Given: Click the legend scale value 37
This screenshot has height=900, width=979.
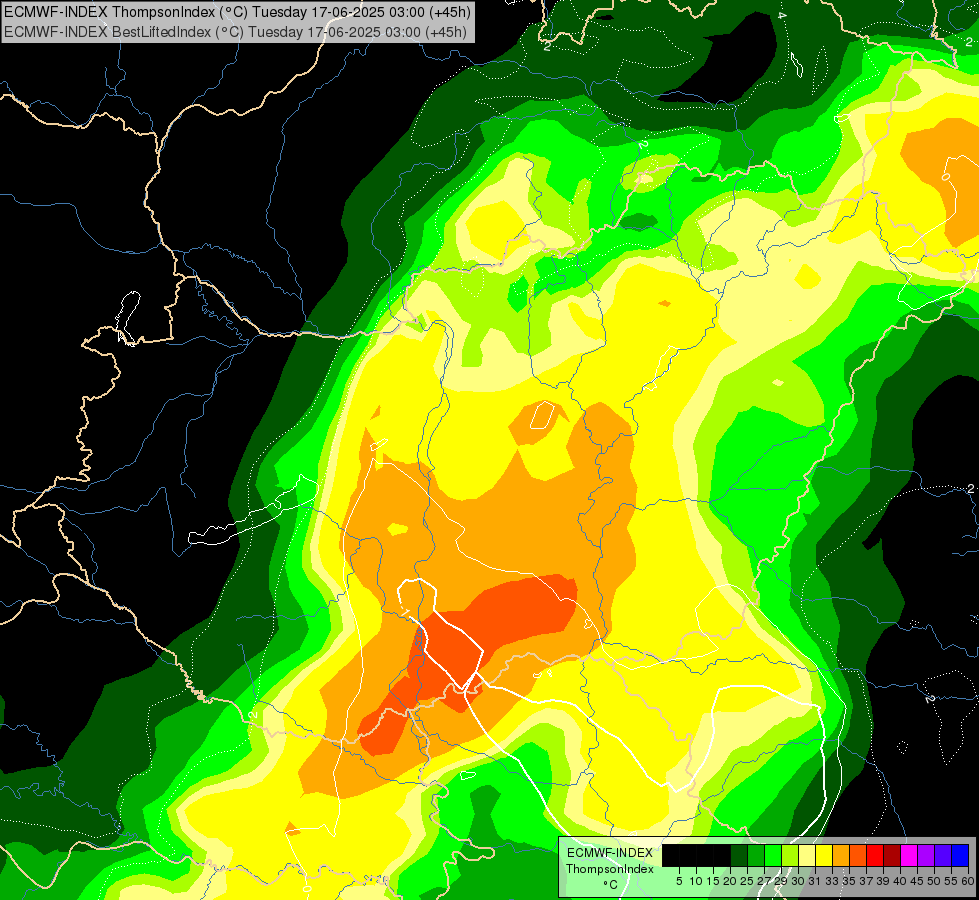Looking at the screenshot, I should pyautogui.click(x=866, y=881).
